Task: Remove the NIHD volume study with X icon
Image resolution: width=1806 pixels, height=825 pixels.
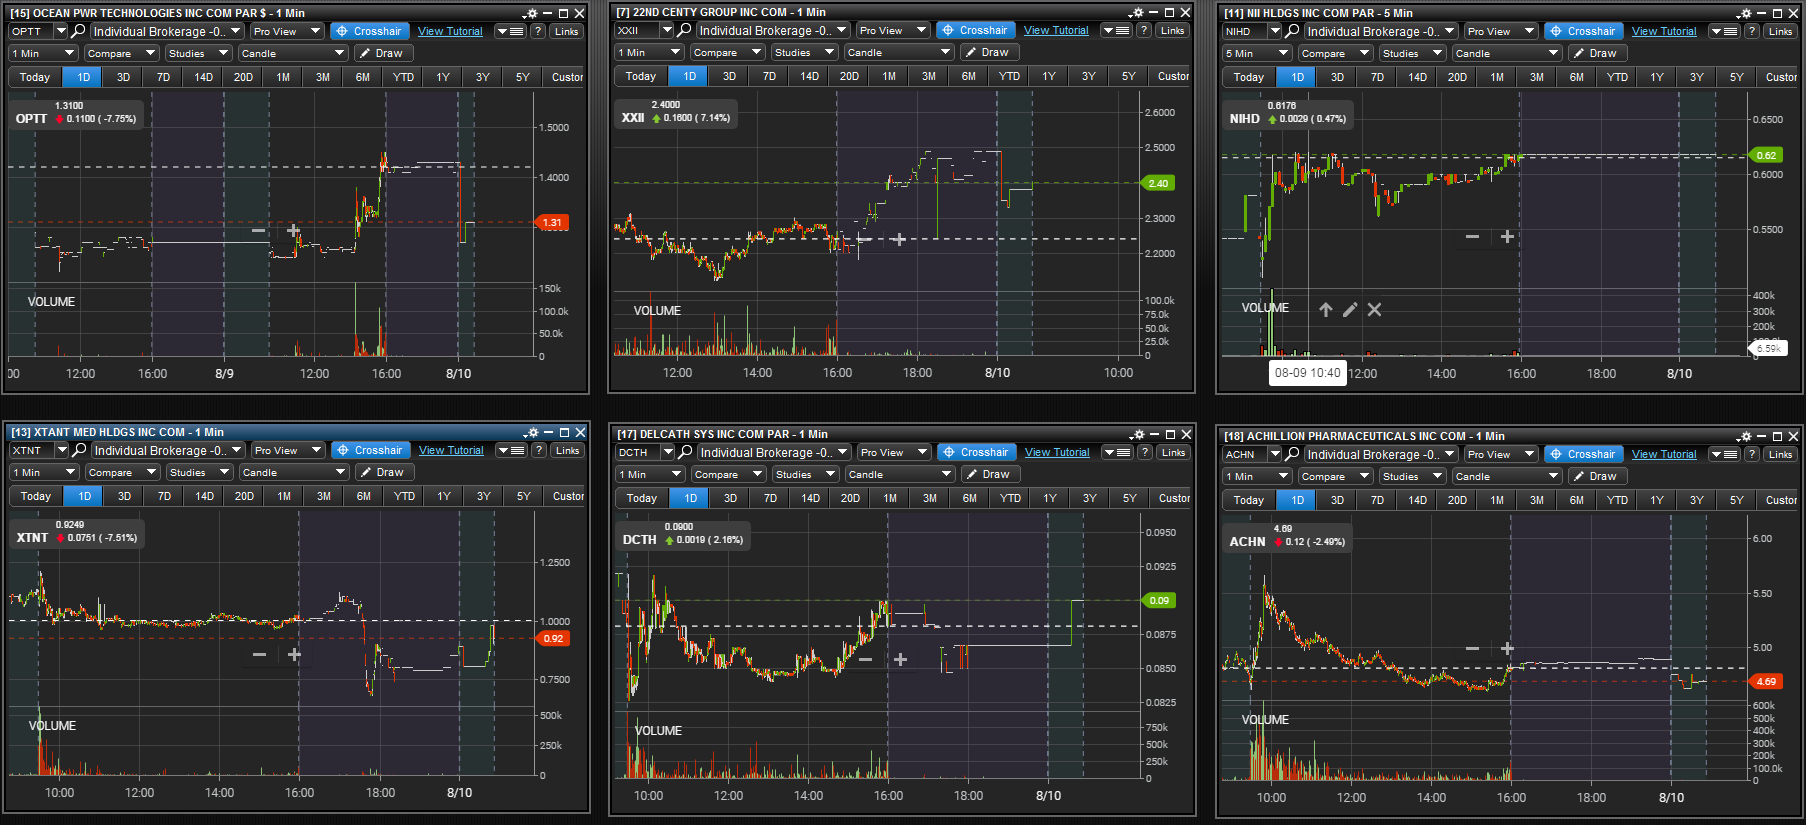Action: click(1375, 310)
